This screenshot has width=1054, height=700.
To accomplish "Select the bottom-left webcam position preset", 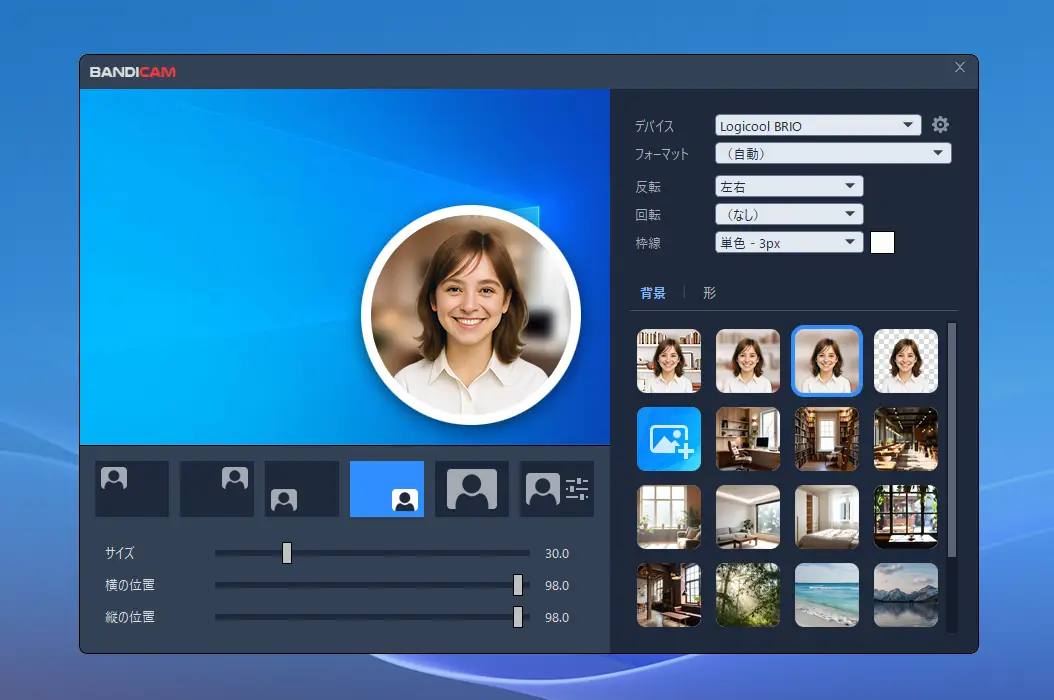I will [302, 489].
